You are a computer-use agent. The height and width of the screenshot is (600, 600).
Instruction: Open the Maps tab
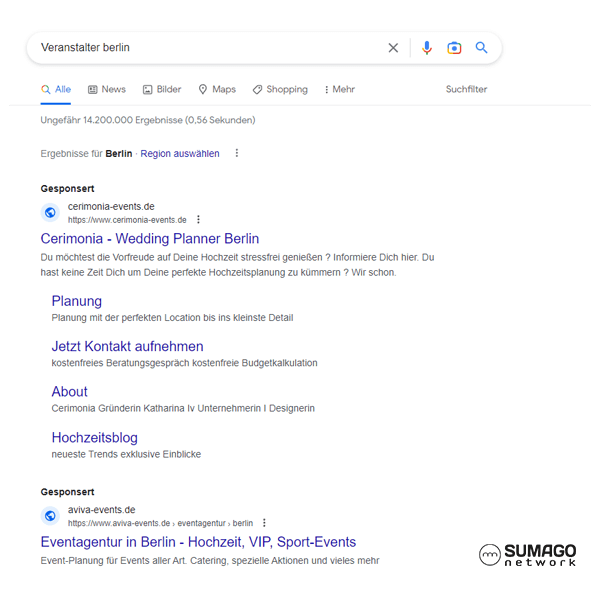coord(217,90)
